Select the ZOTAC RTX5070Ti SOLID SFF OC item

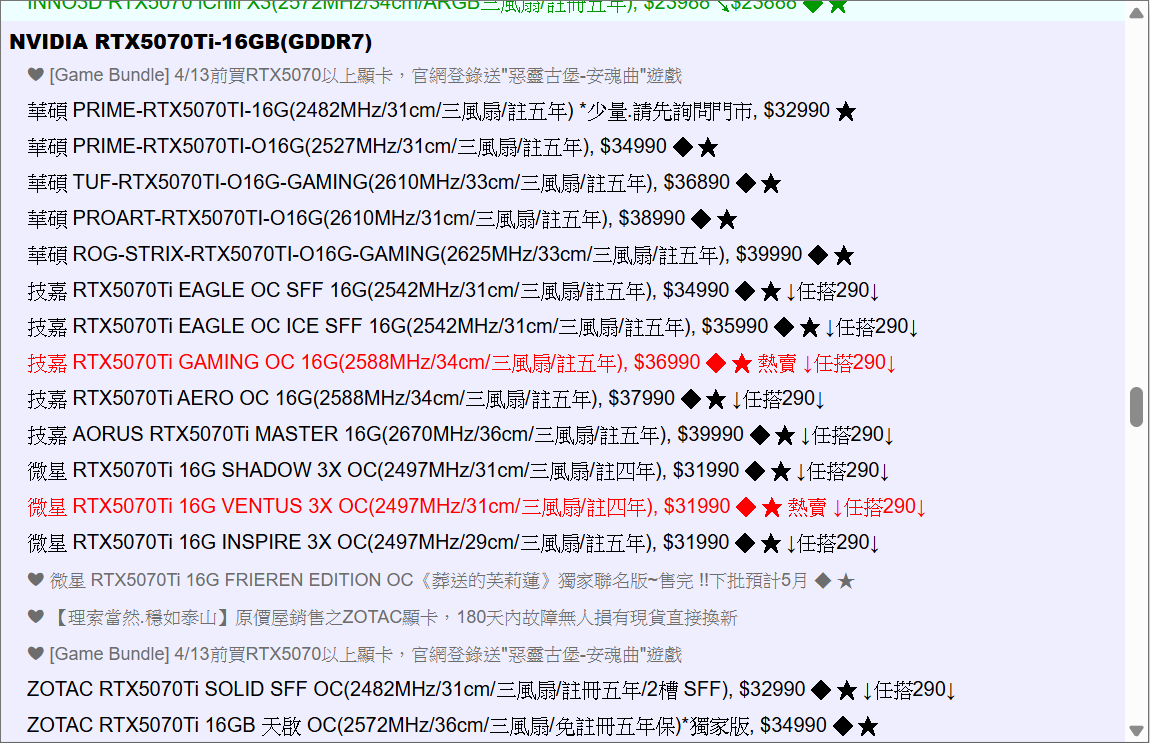(x=491, y=689)
